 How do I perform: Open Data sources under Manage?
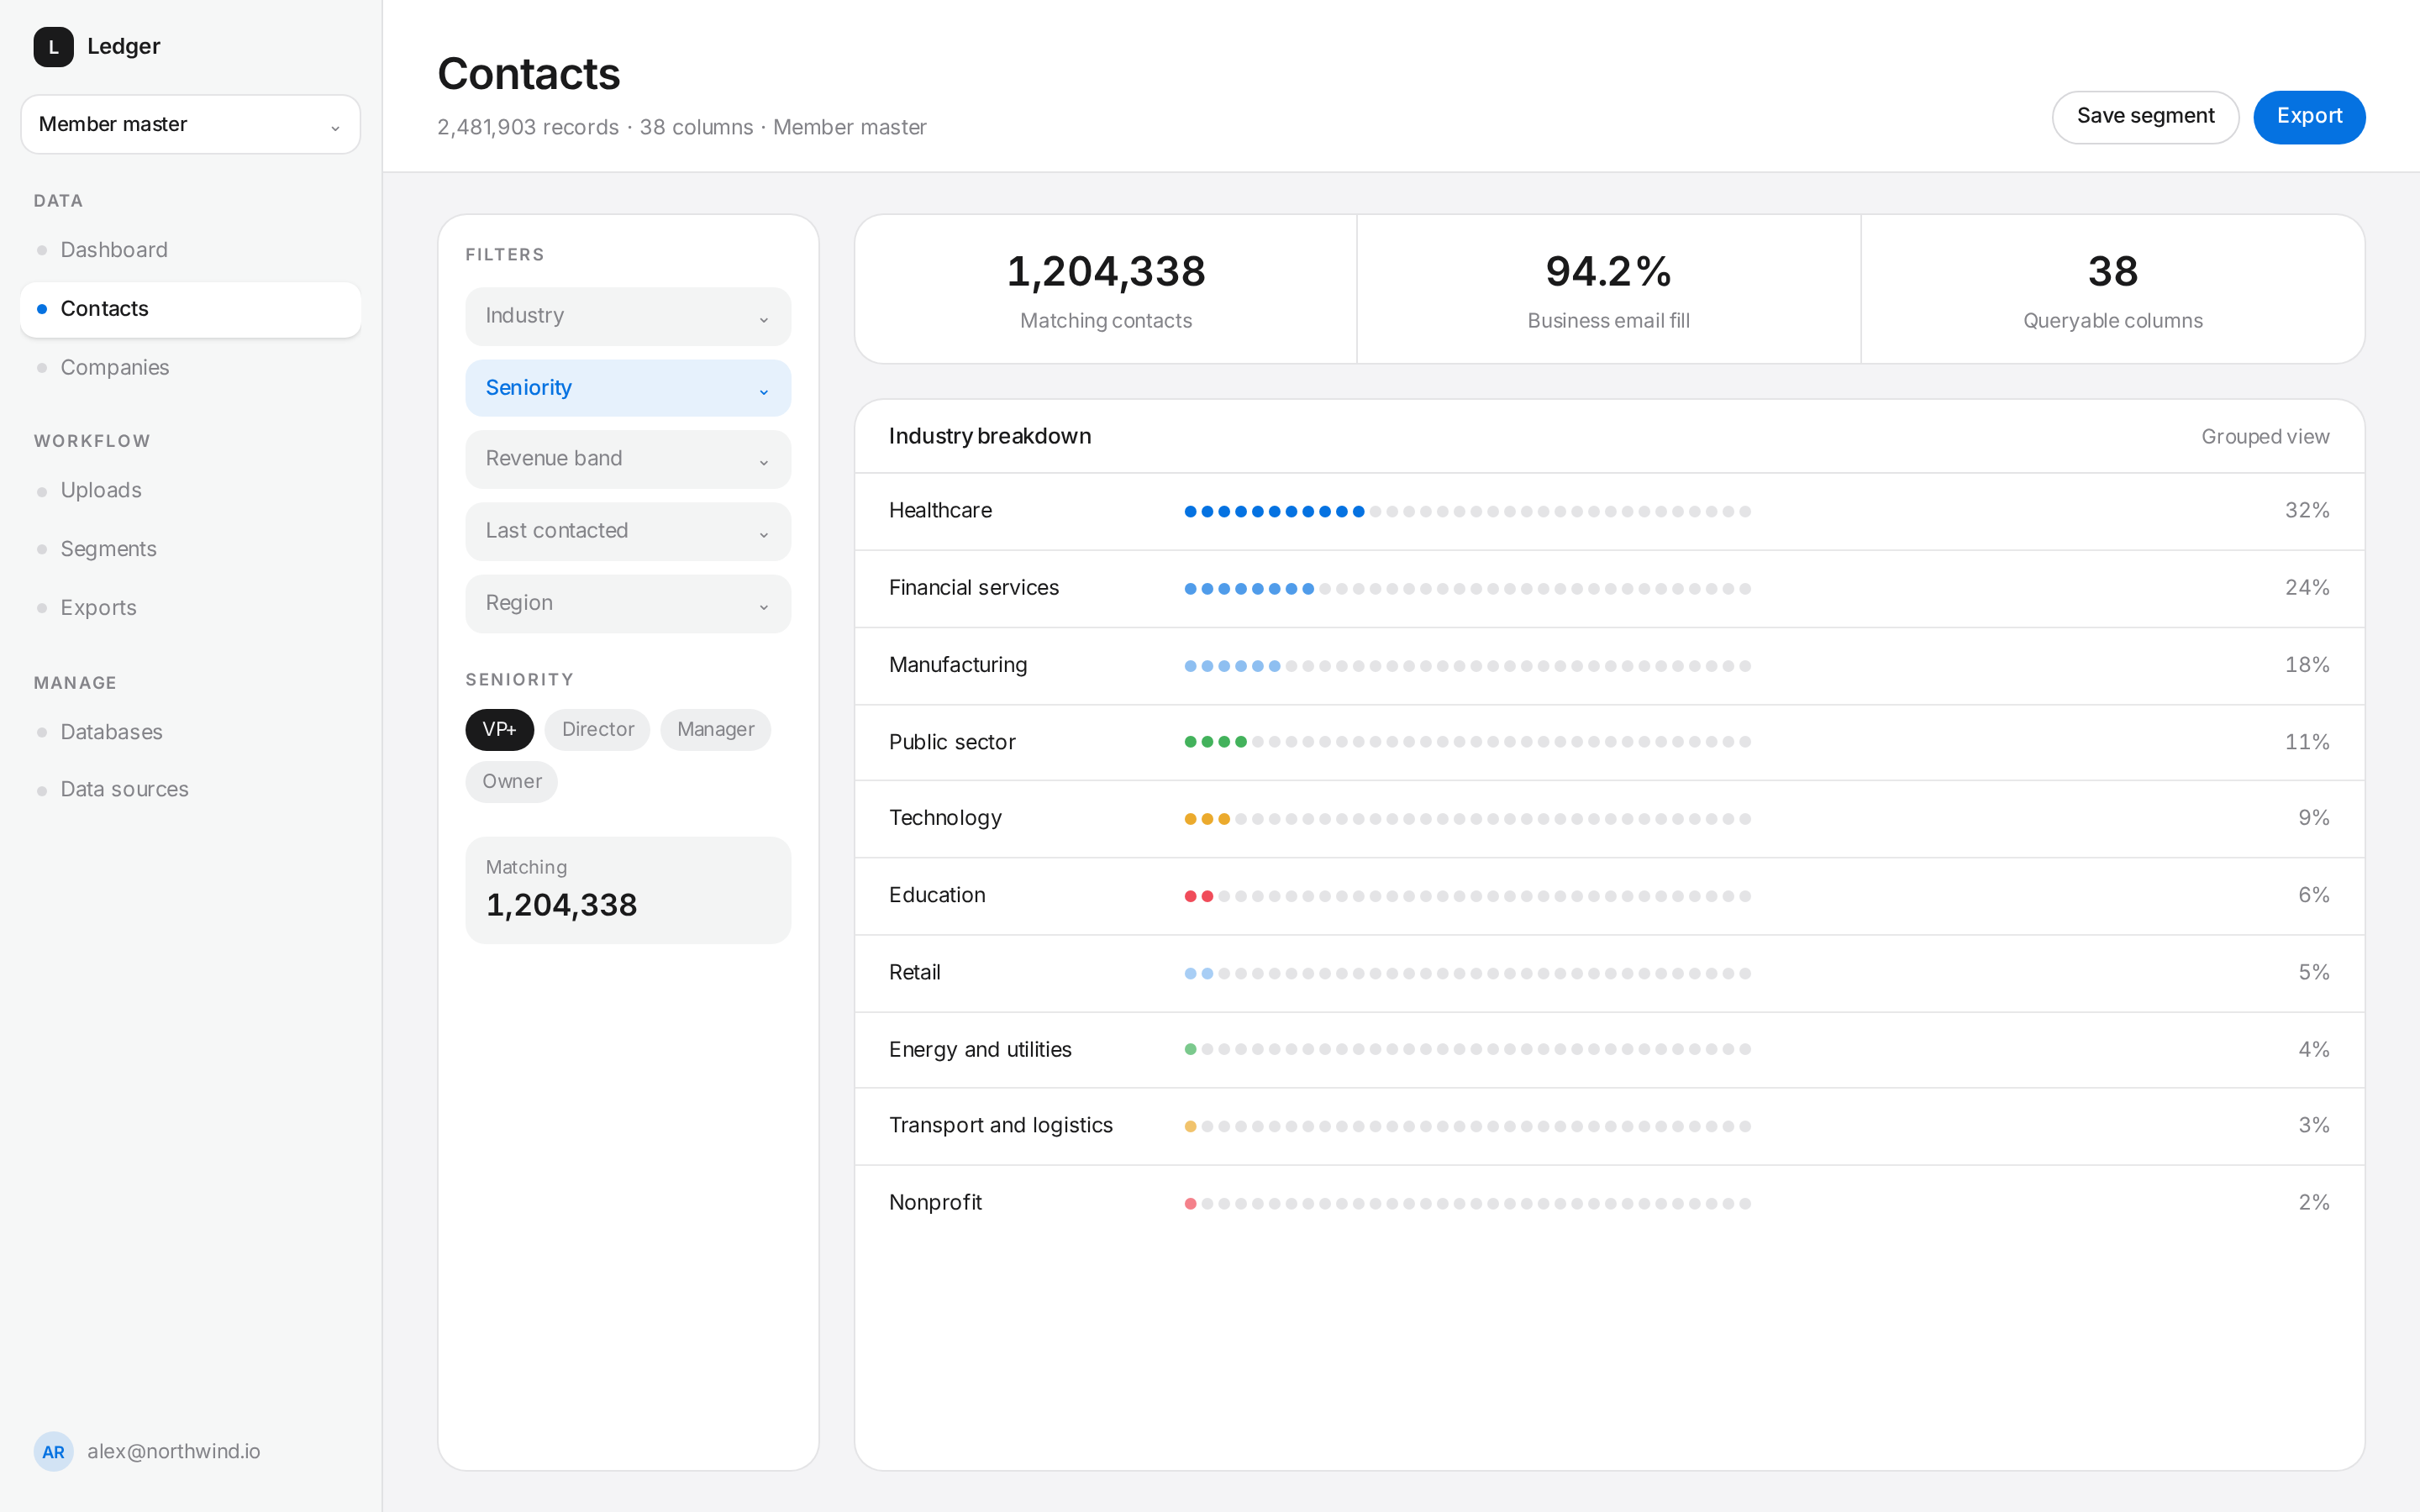[190, 789]
